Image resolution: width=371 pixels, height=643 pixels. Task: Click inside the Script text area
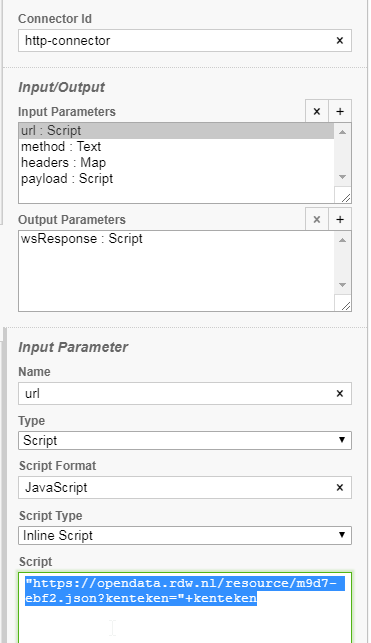185,608
